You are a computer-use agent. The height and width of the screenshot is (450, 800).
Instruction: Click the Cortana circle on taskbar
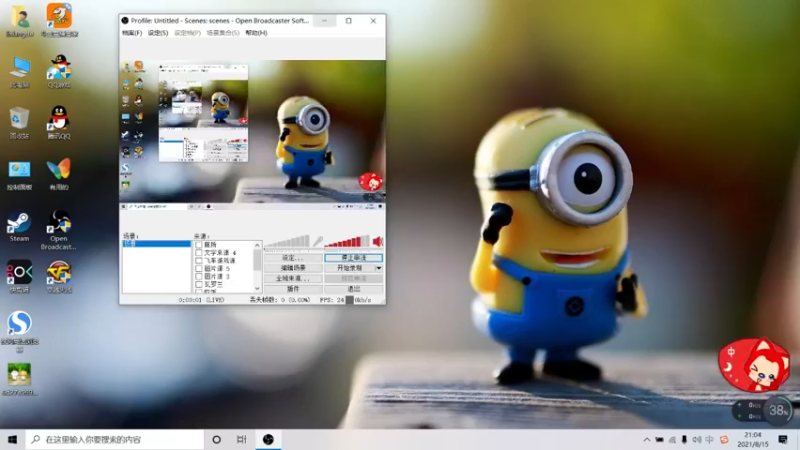[x=216, y=439]
